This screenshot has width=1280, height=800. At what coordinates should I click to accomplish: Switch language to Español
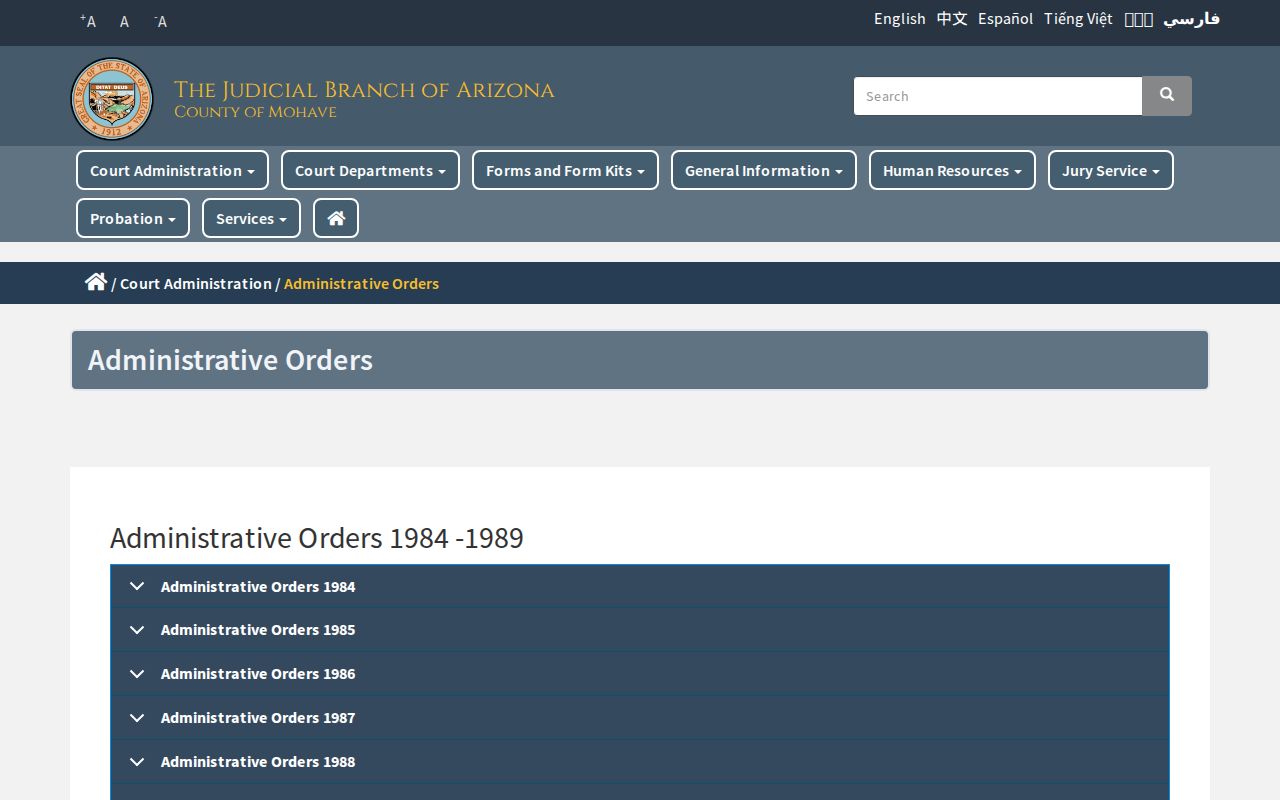1006,19
